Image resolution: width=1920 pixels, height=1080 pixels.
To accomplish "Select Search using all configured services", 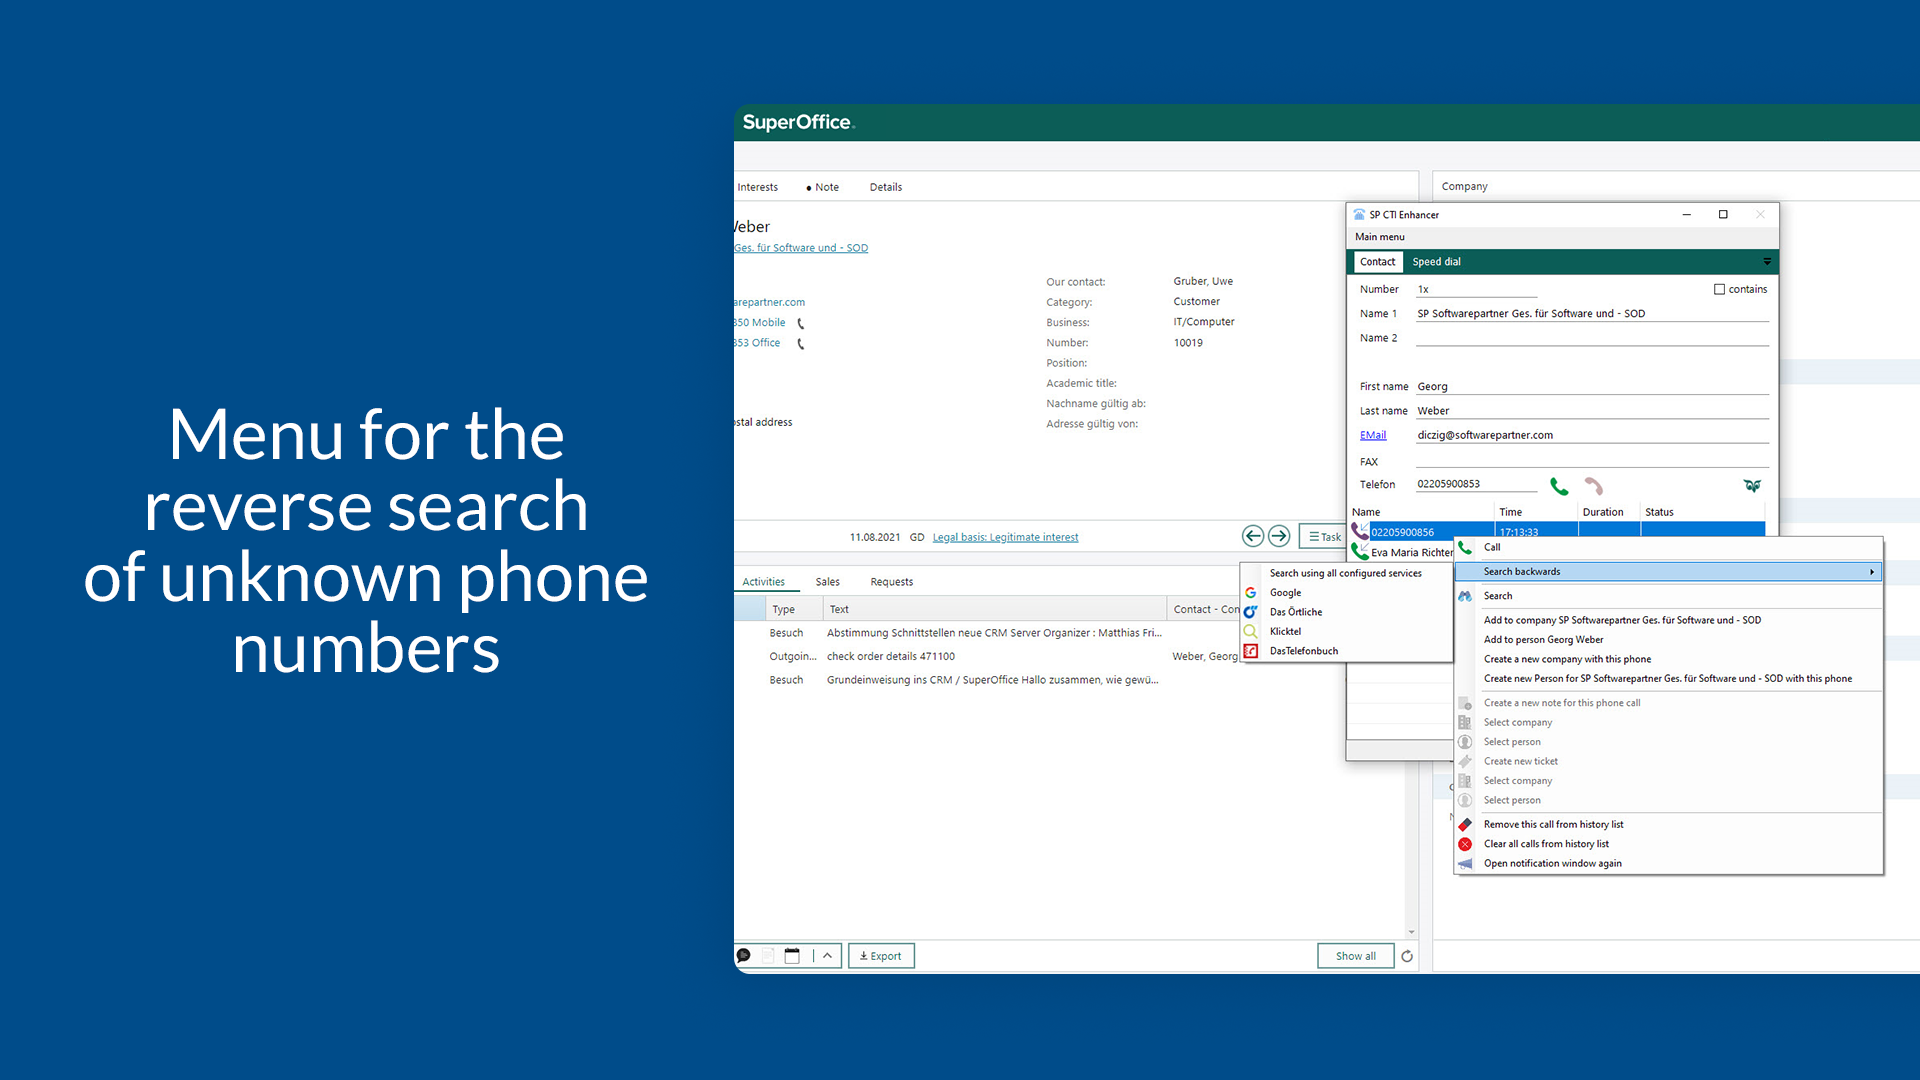I will click(x=1345, y=573).
